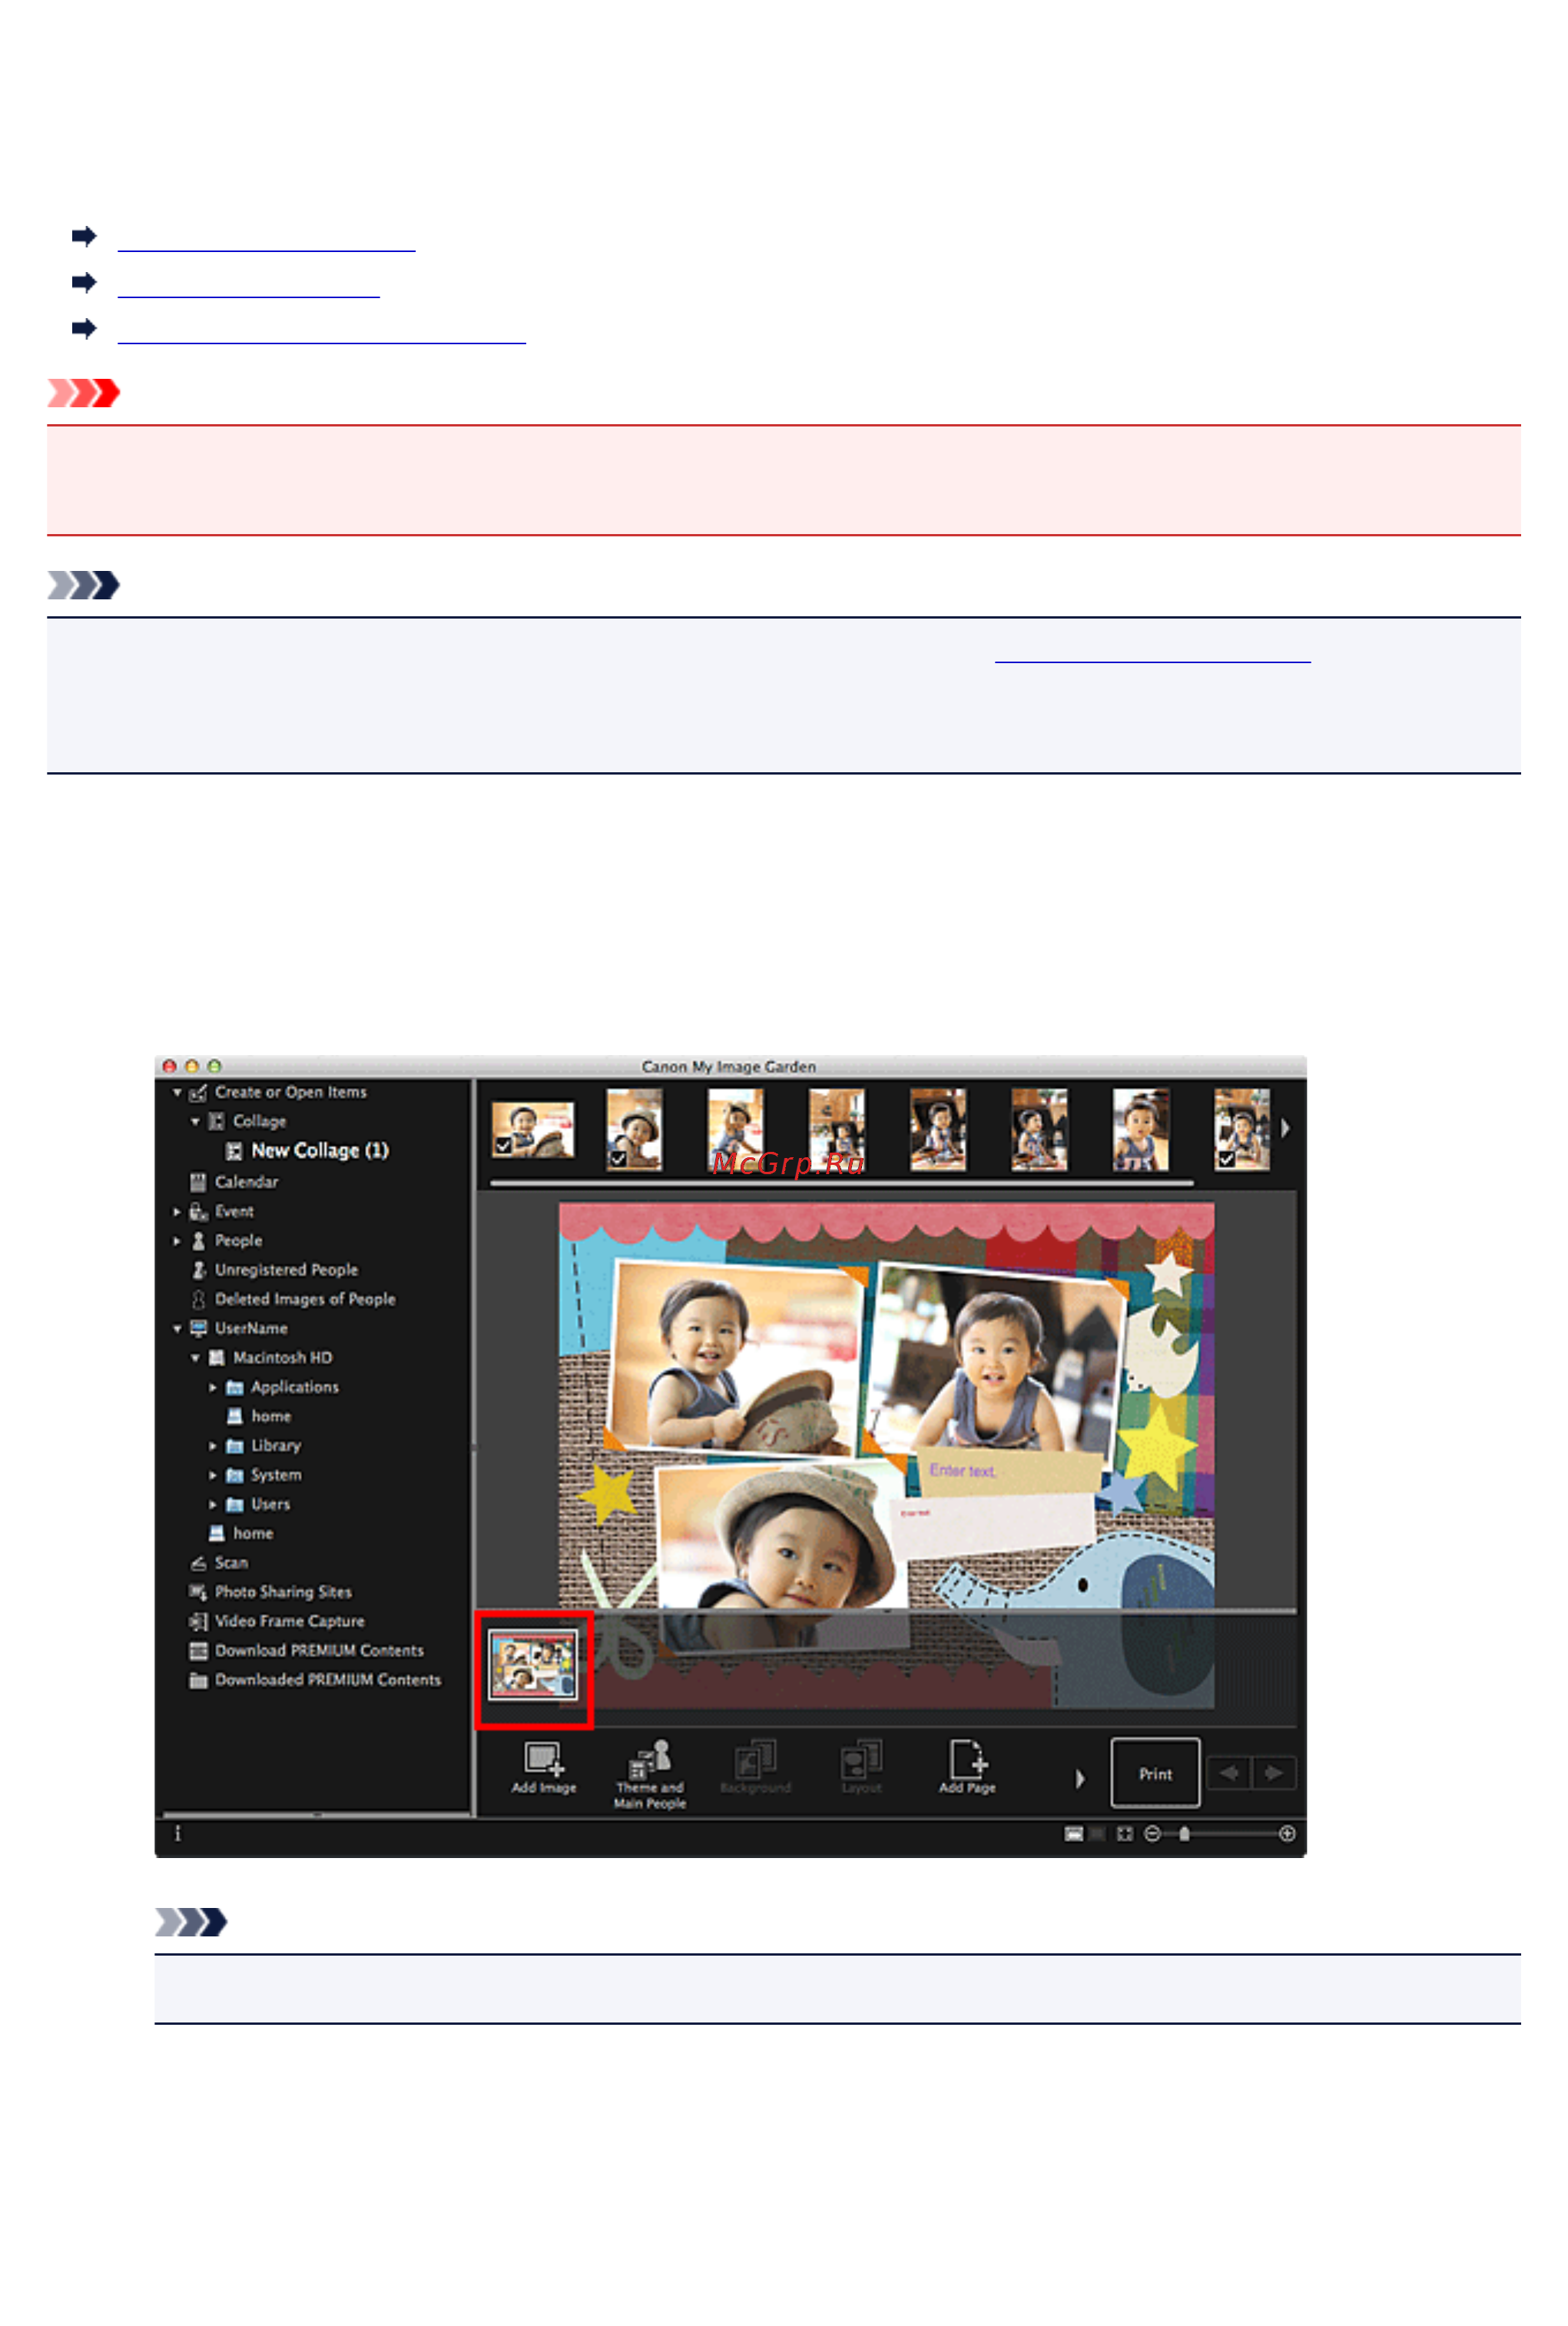The image size is (1568, 2326).
Task: Select the fifth photo thumbnail in the strip
Action: (938, 1129)
